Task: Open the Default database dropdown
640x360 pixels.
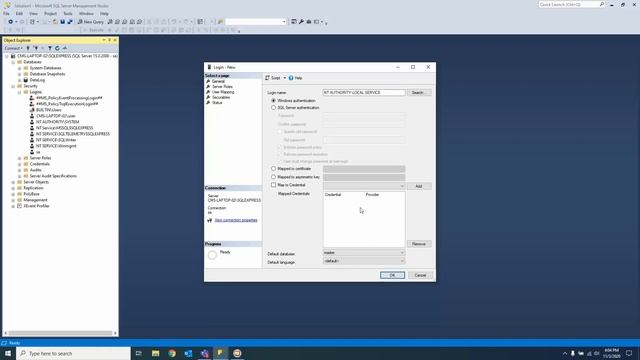Action: [x=364, y=253]
